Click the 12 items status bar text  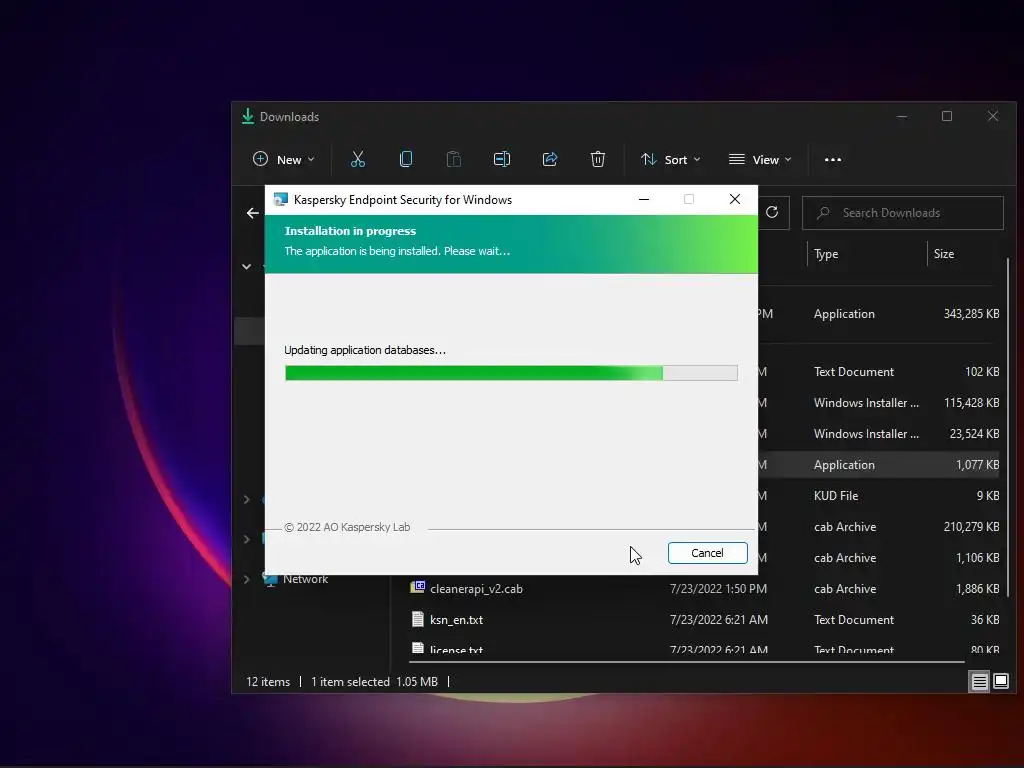(268, 682)
